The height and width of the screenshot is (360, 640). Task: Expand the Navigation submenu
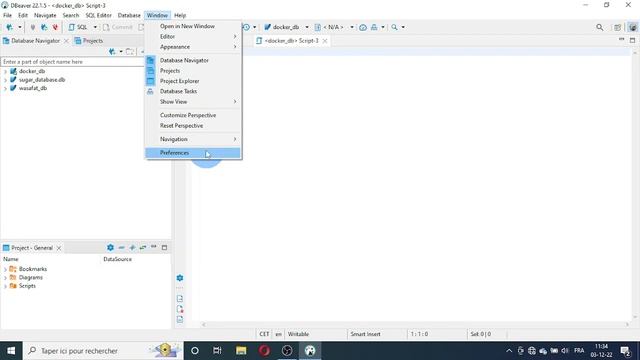pyautogui.click(x=193, y=139)
